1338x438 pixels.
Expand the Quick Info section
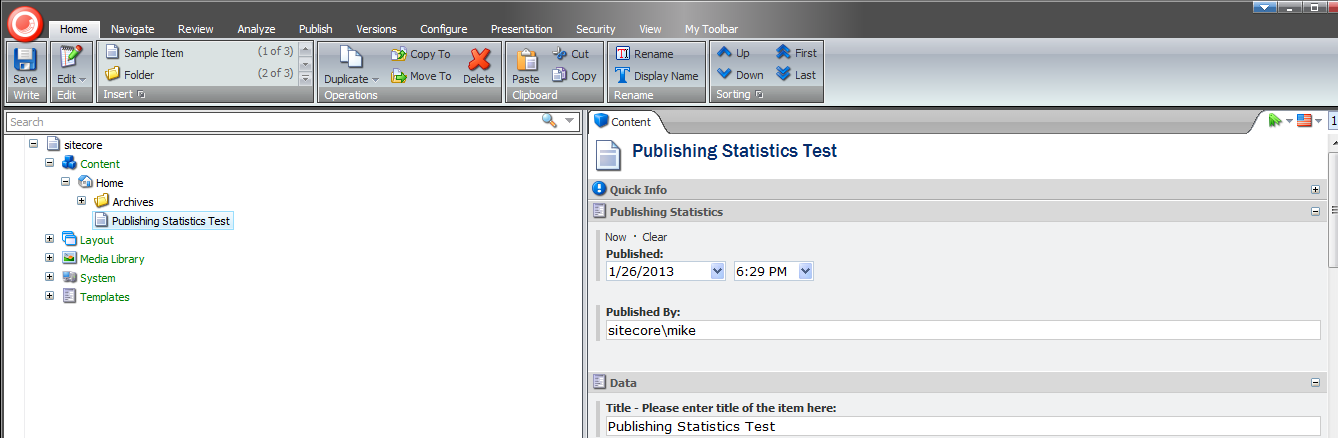click(1315, 190)
